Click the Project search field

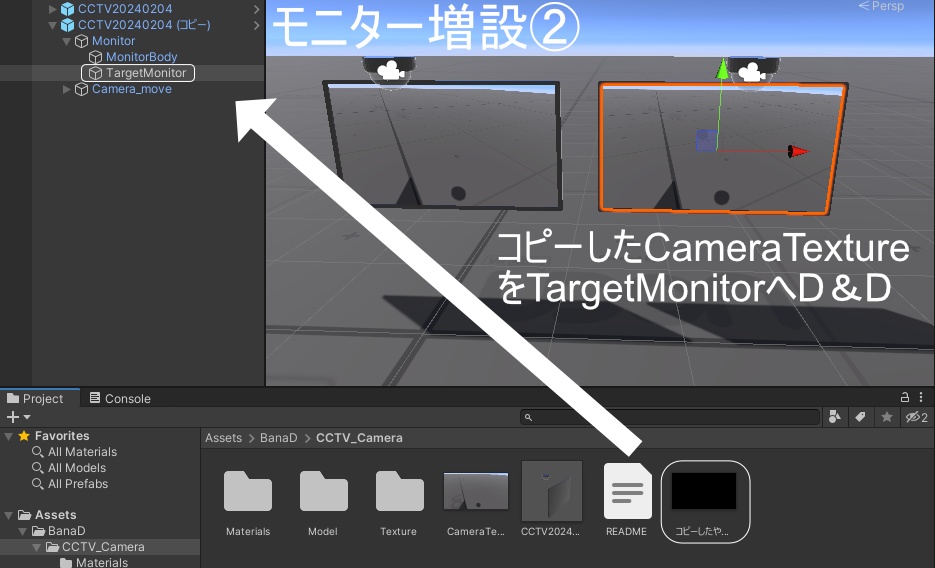[670, 417]
